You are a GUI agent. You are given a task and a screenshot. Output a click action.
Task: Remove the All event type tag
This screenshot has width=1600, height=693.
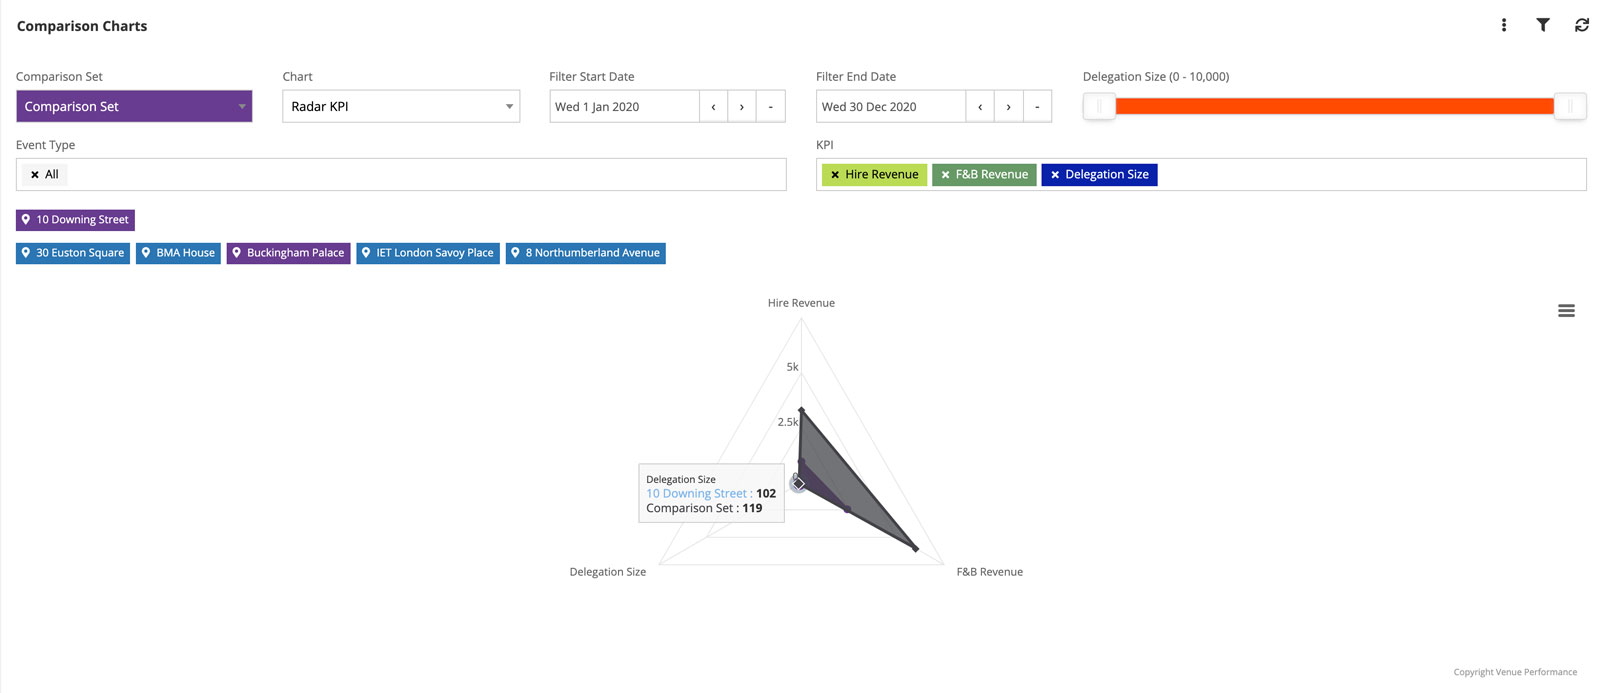tap(35, 175)
